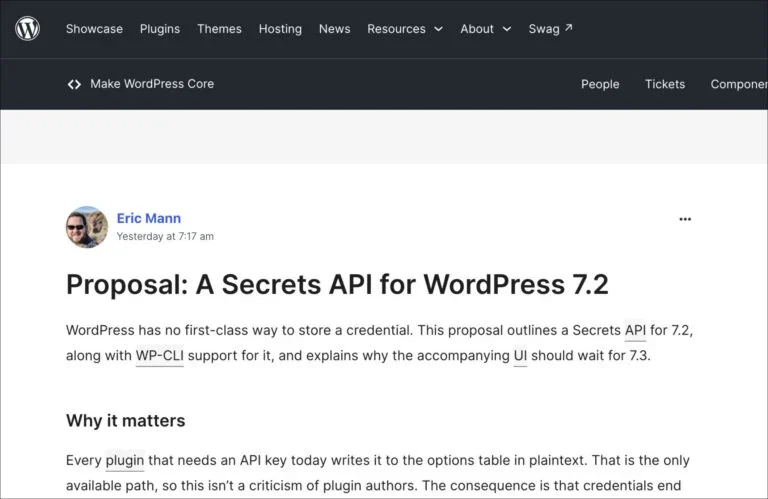Open the News navigation link
The width and height of the screenshot is (768, 499).
click(x=335, y=29)
